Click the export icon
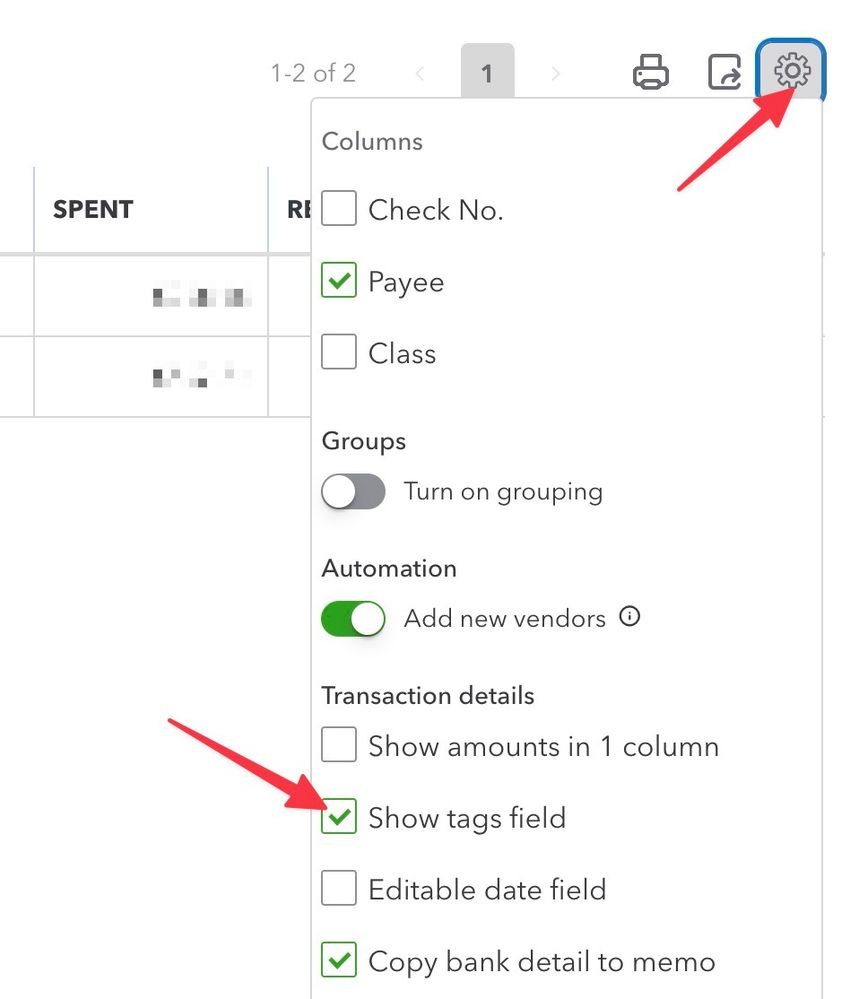Screen dimensions: 850x999 point(724,73)
